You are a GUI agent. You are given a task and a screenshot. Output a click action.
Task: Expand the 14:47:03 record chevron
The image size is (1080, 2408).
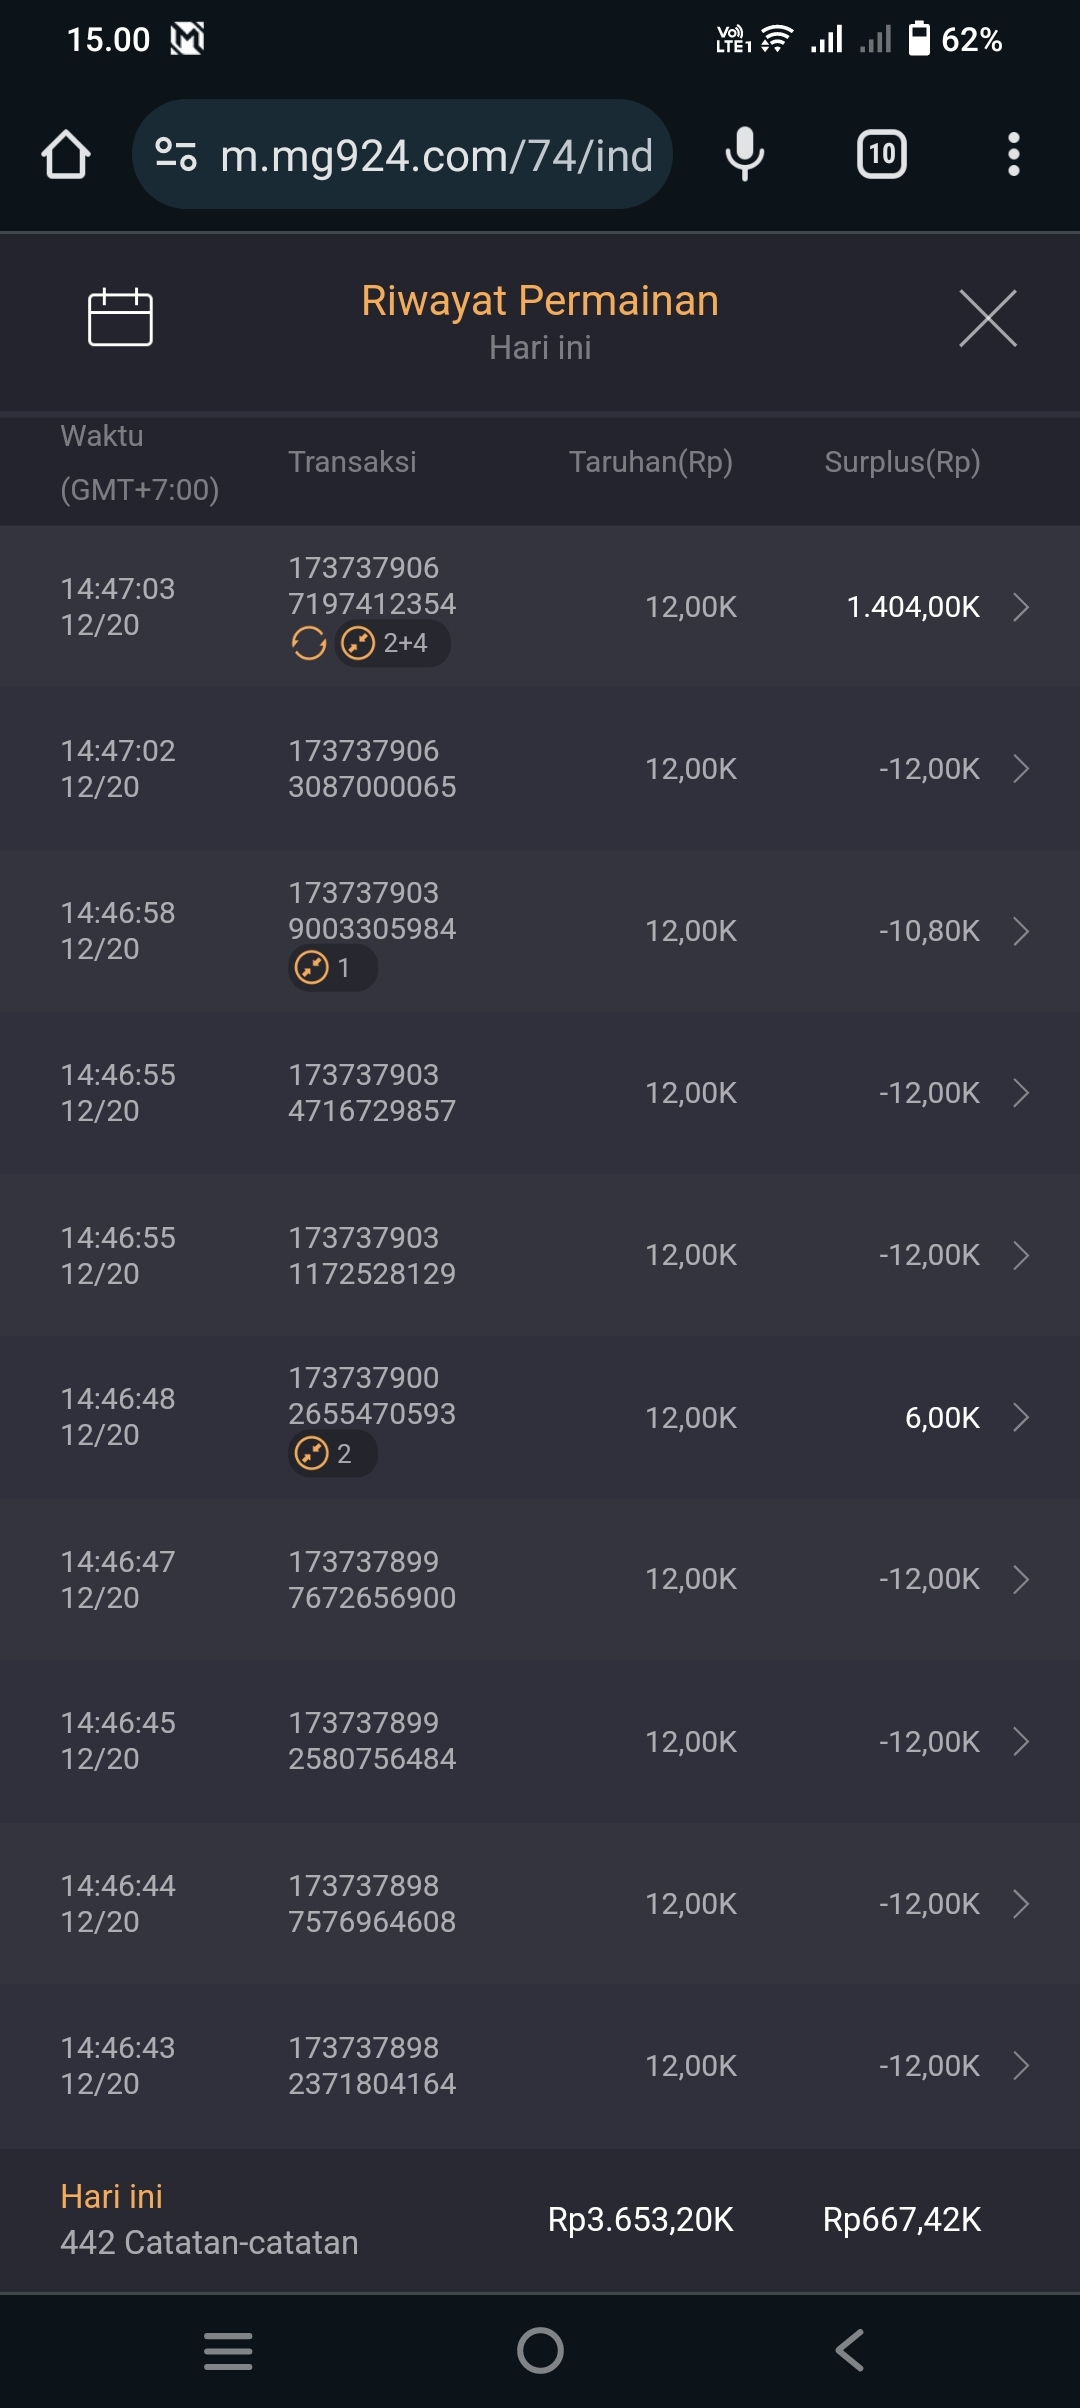click(1020, 607)
